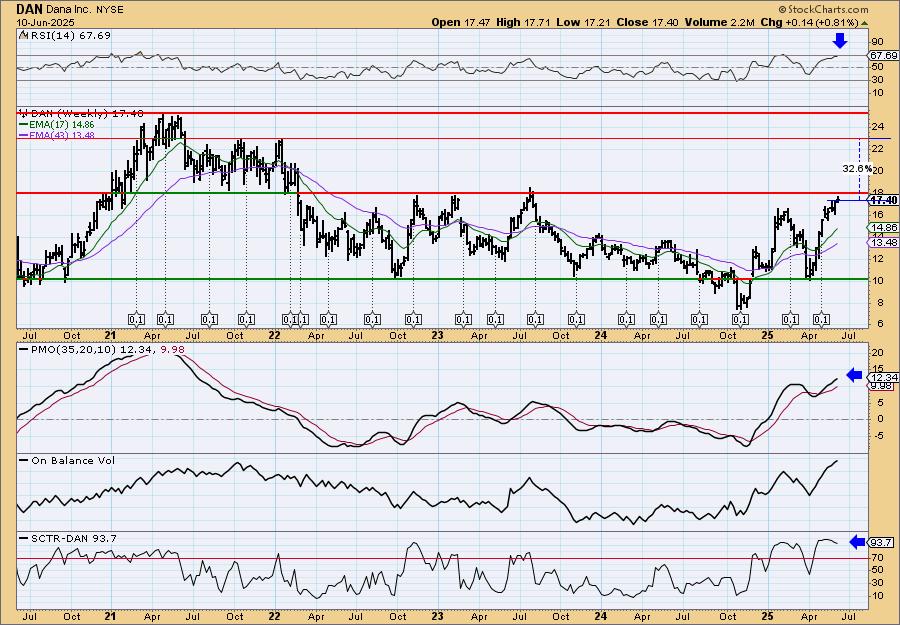Click the EMA(17) 14.86 legend text
The image size is (900, 625).
click(62, 125)
